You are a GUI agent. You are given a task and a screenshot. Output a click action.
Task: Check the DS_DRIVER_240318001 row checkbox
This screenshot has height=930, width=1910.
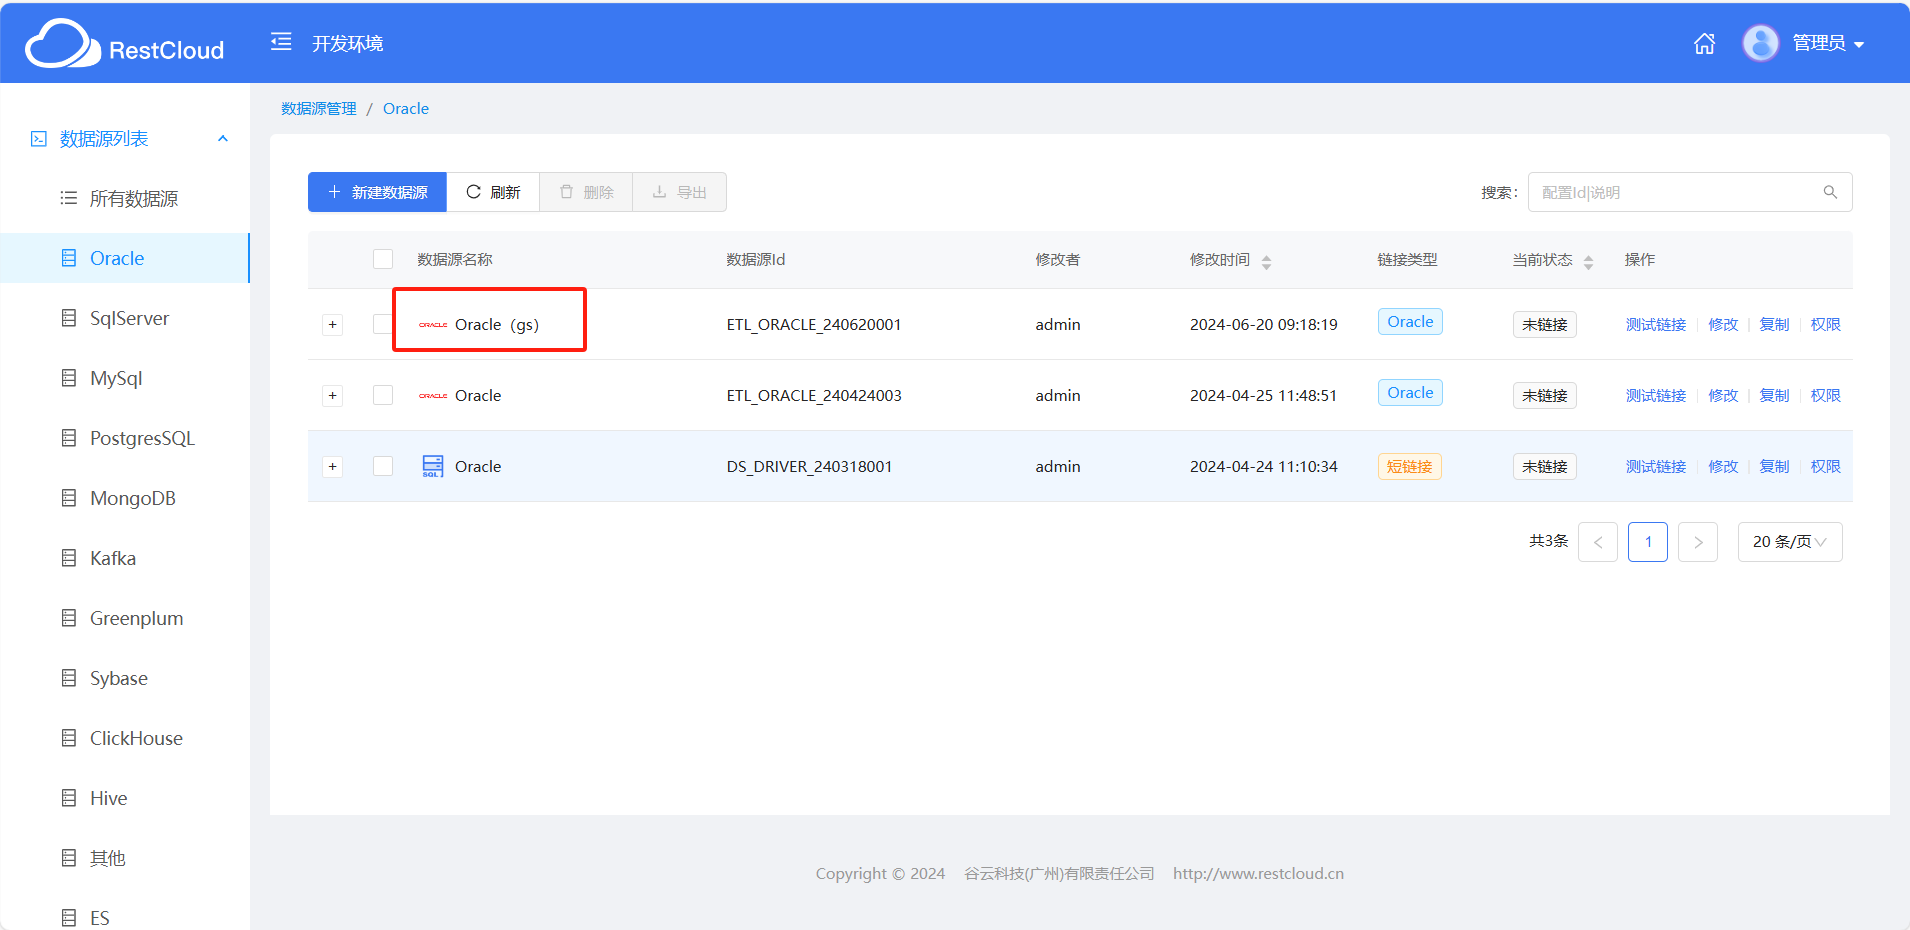[x=383, y=466]
